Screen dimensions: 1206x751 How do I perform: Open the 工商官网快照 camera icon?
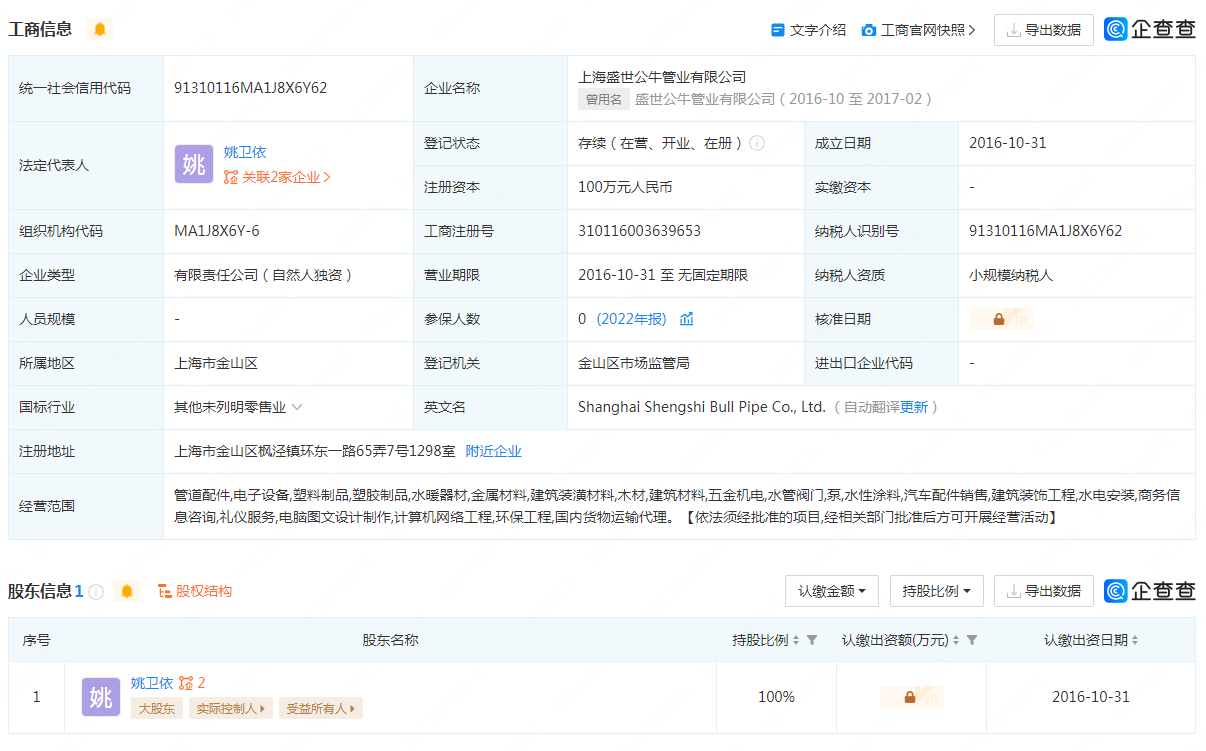869,30
